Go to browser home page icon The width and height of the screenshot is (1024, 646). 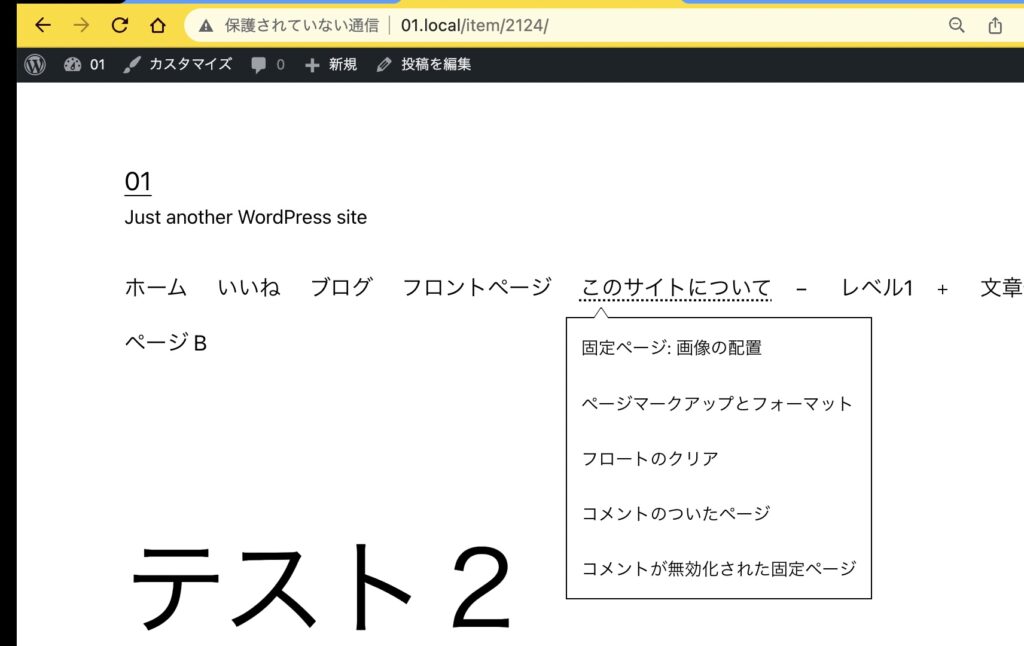tap(157, 26)
